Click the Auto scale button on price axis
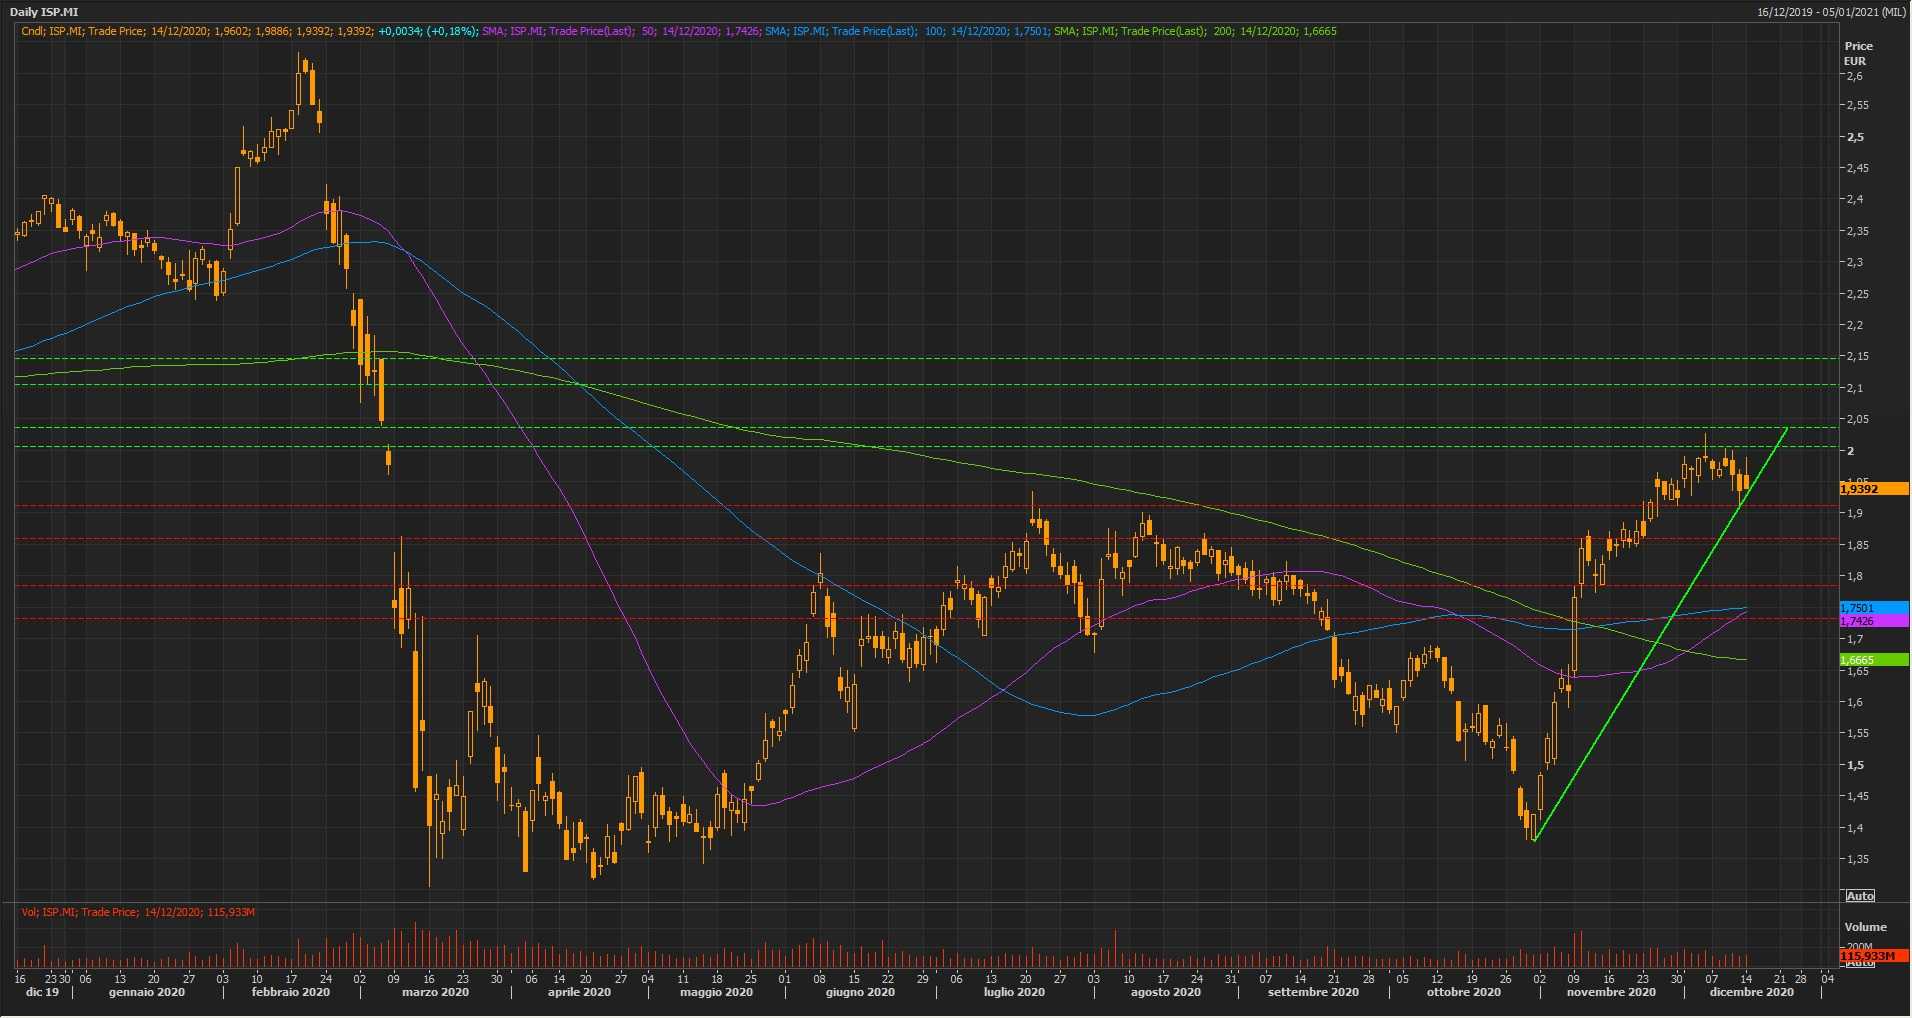Viewport: 1912px width, 1018px height. pyautogui.click(x=1859, y=896)
